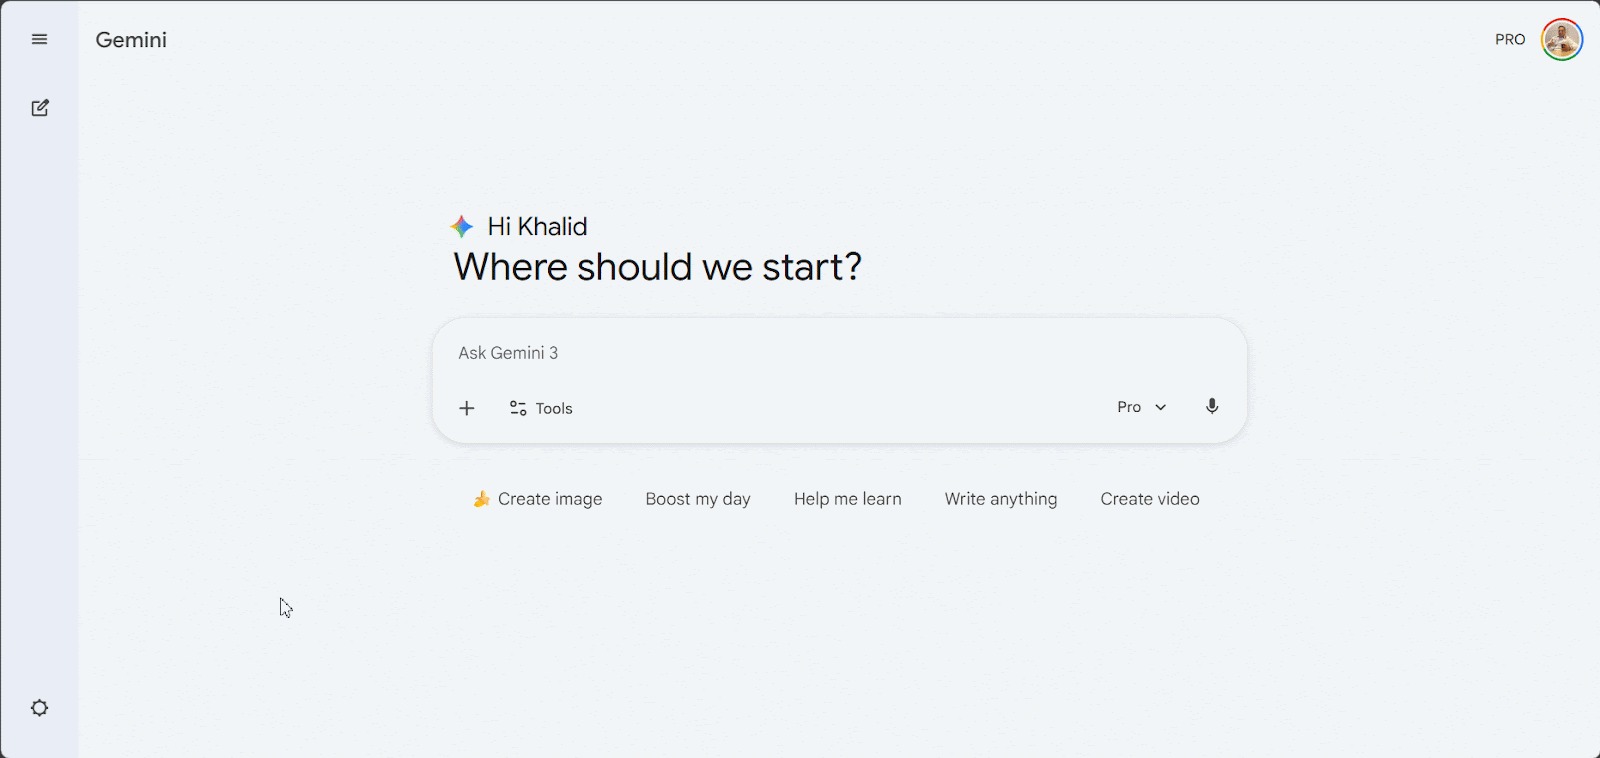Open the account profile avatar
Image resolution: width=1600 pixels, height=758 pixels.
1561,40
